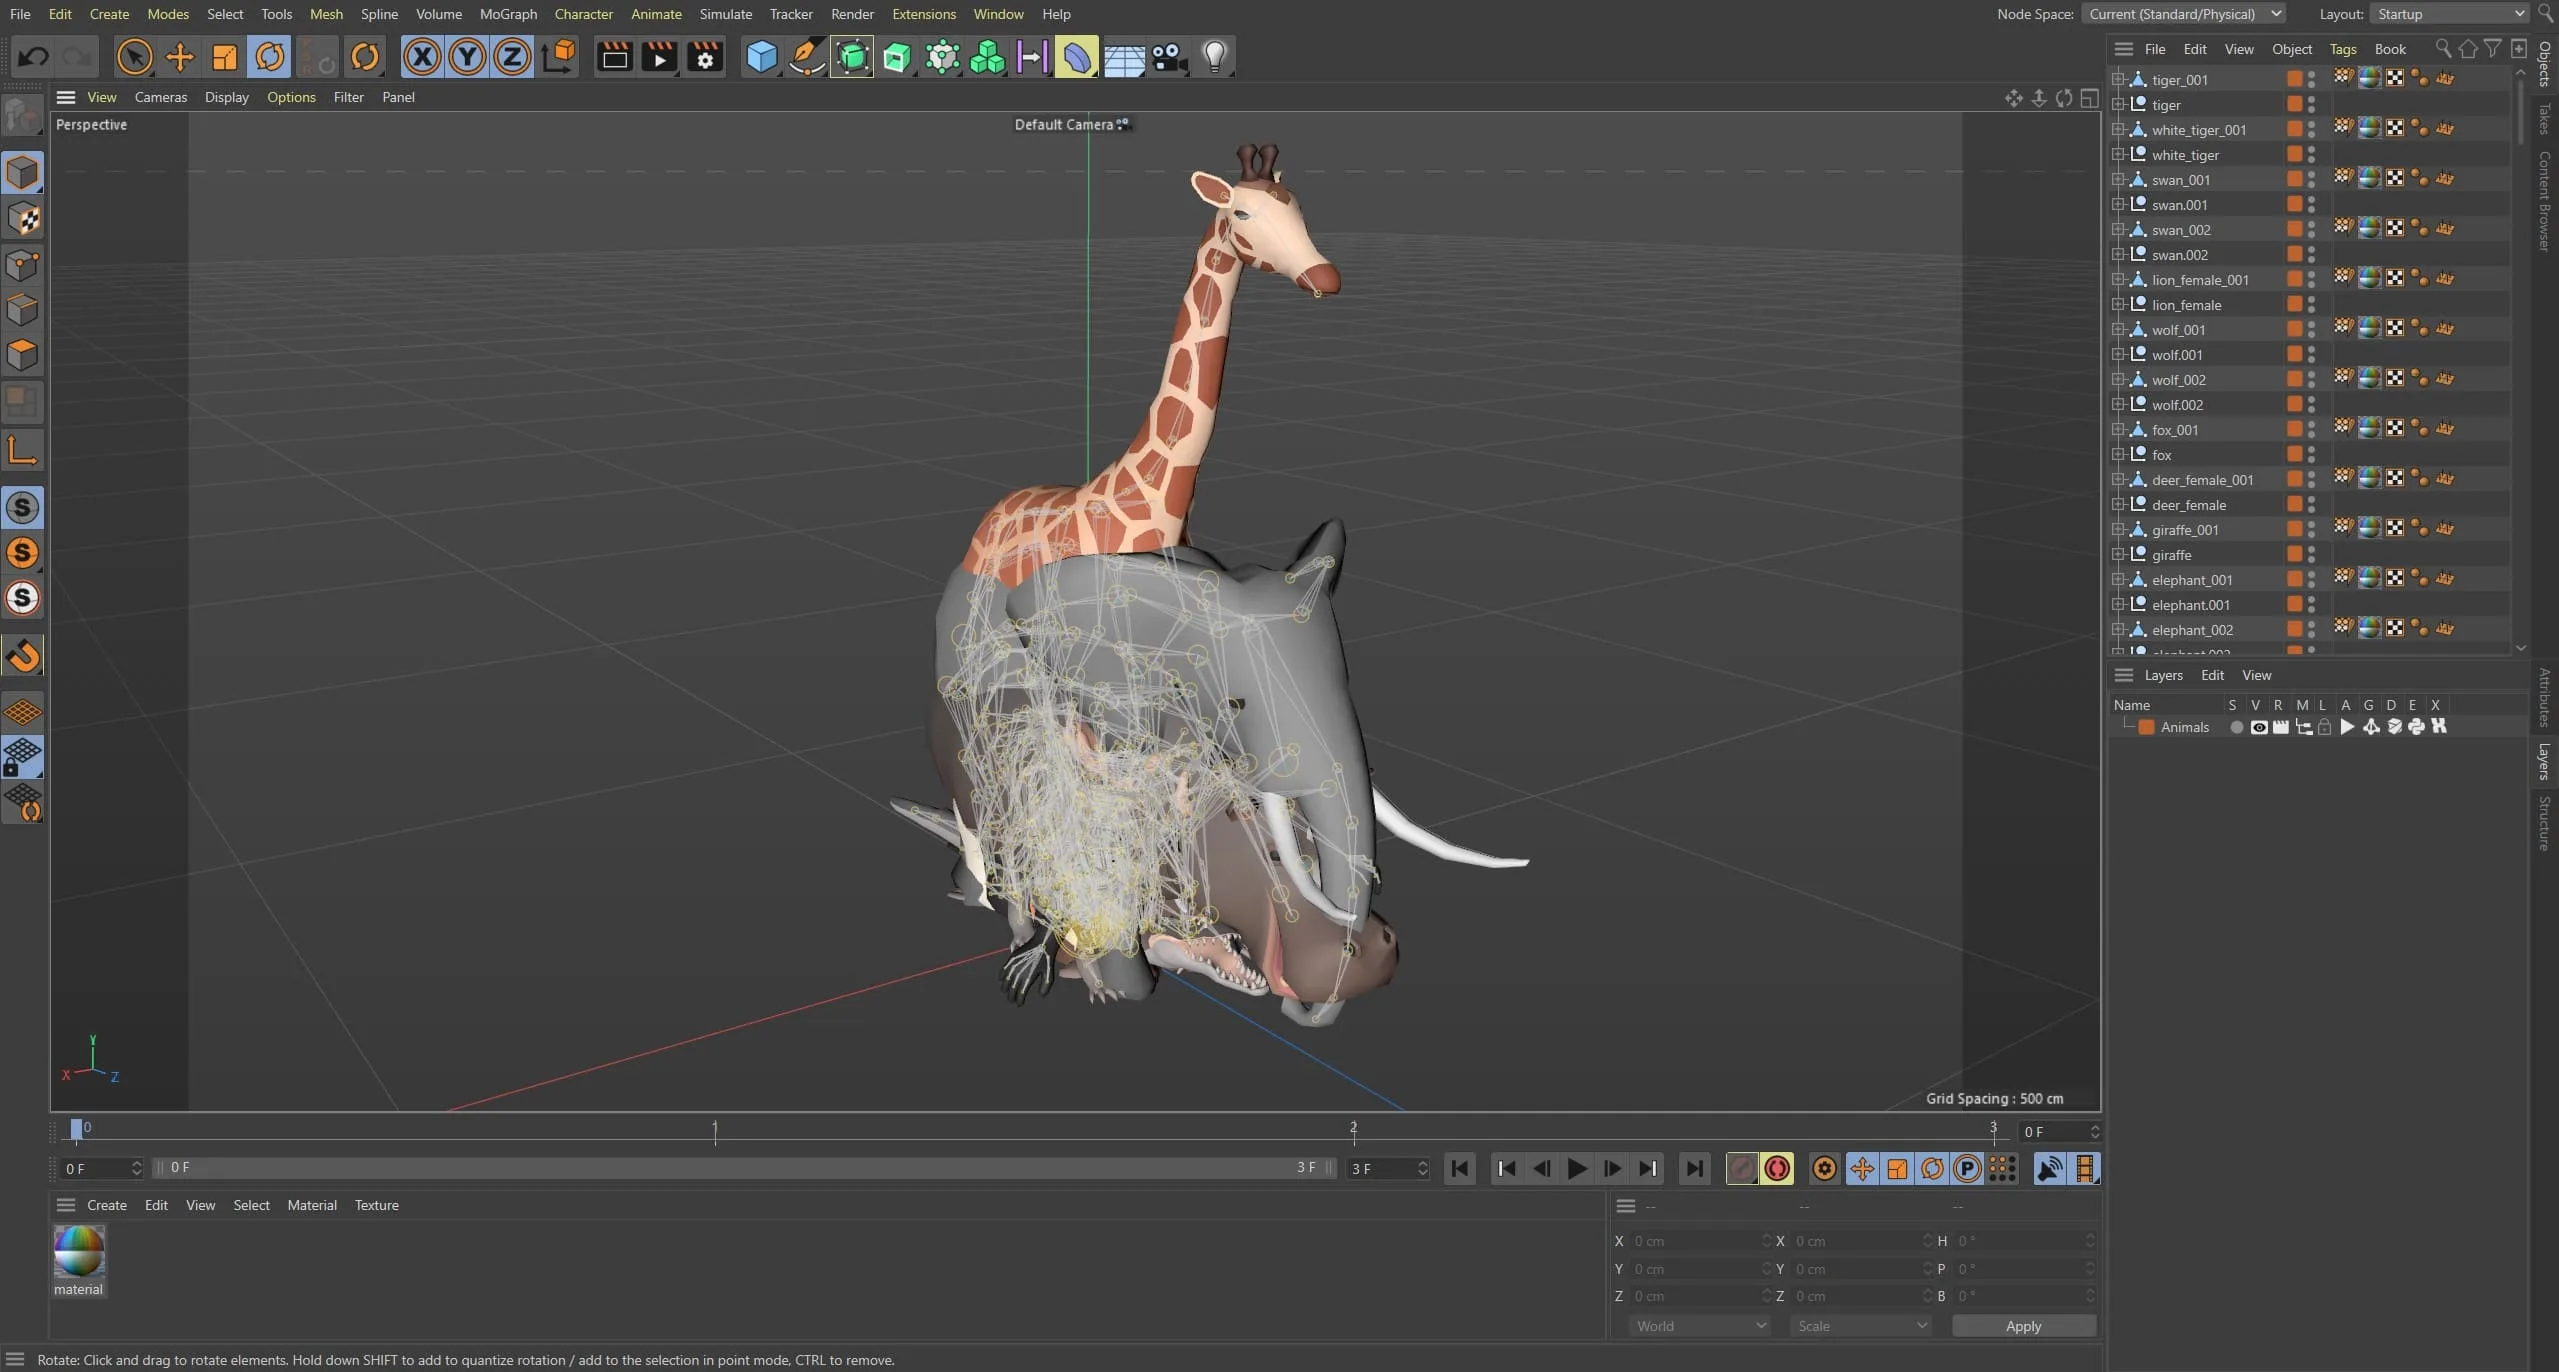The image size is (2559, 1372).
Task: Switch to Polygons mode
Action: click(x=22, y=355)
